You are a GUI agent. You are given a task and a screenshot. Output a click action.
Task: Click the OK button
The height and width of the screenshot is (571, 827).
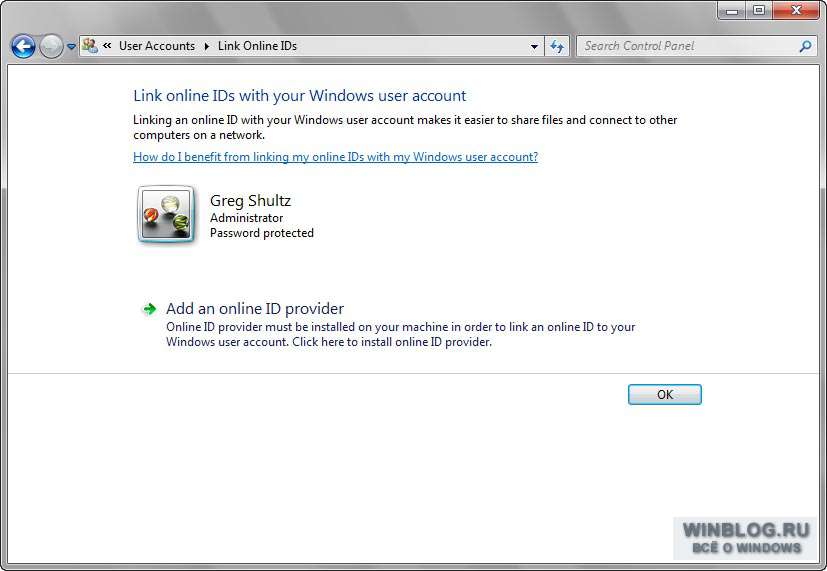(665, 394)
